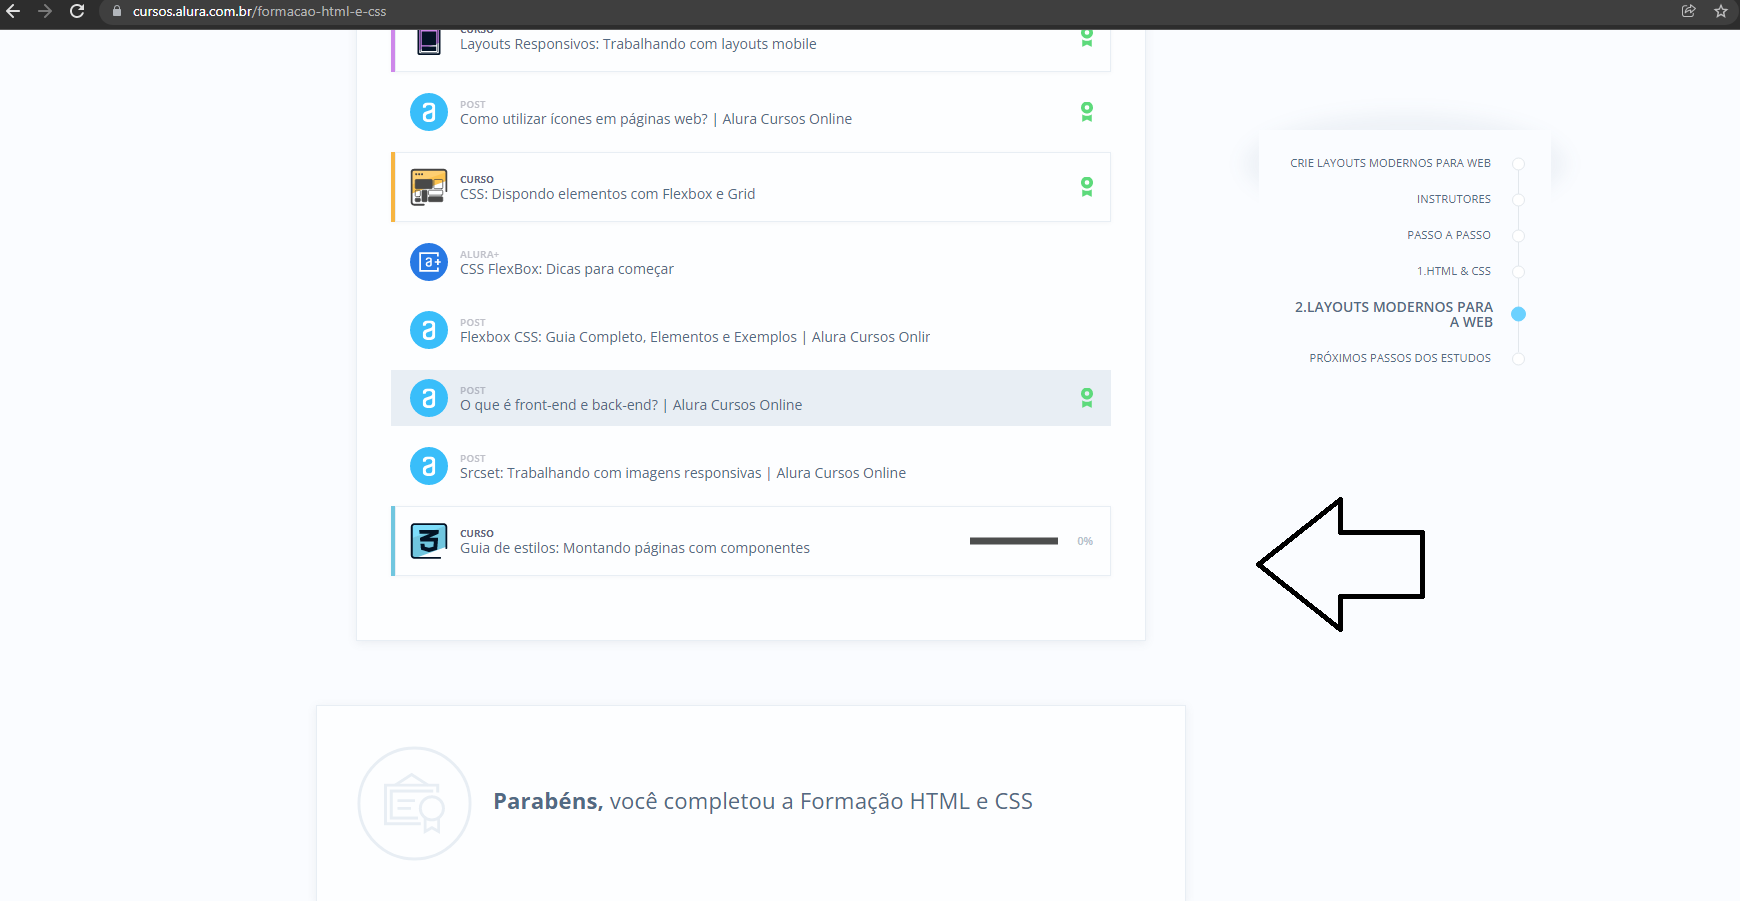
Task: Open the post Srcset: Trabalhando com imagens responsivas
Action: point(683,473)
